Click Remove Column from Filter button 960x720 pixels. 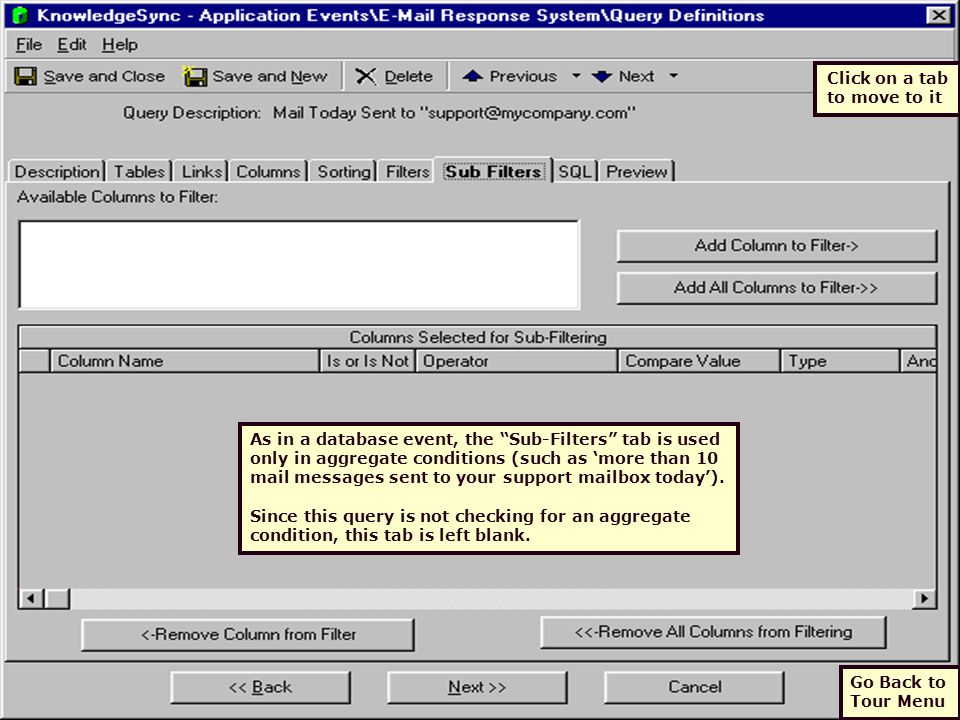248,634
